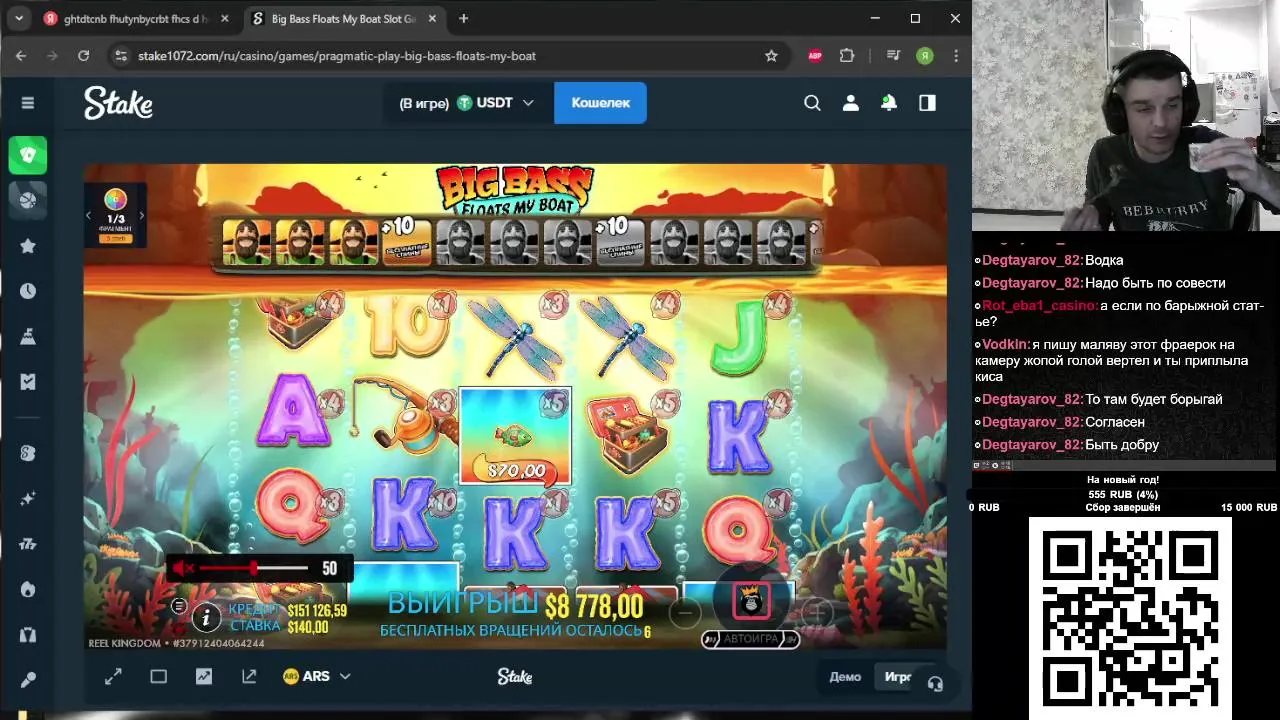
Task: Increase bet with plus button
Action: (x=816, y=612)
